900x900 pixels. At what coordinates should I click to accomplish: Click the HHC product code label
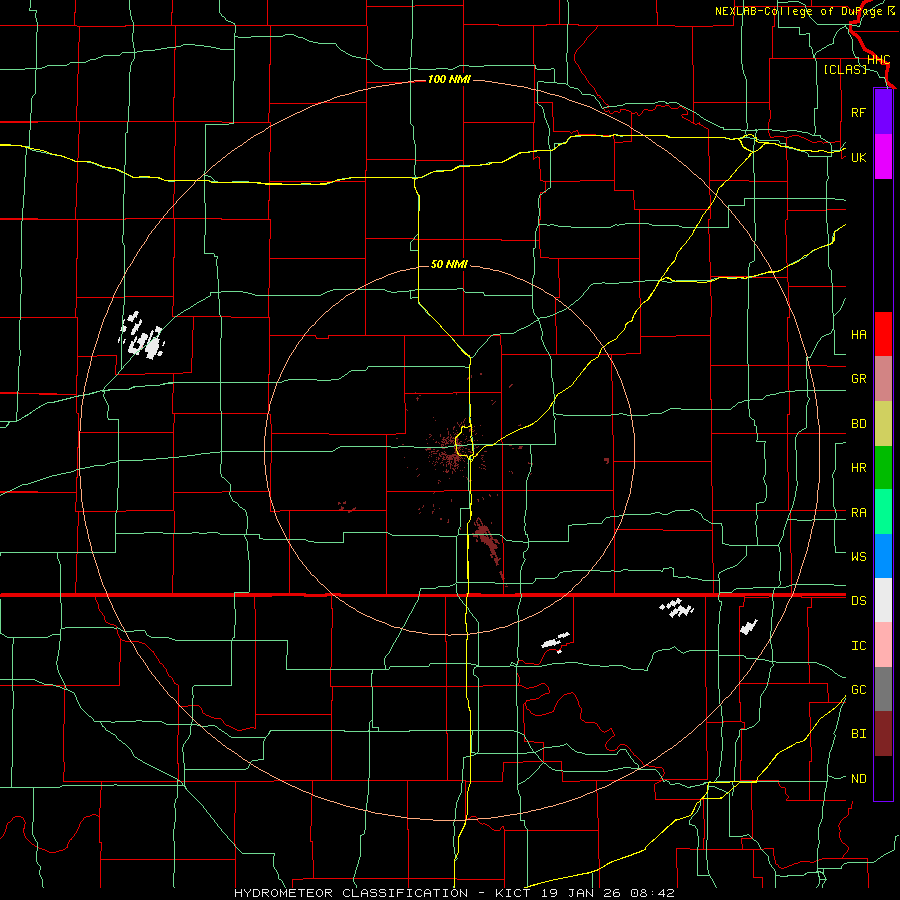pyautogui.click(x=878, y=60)
